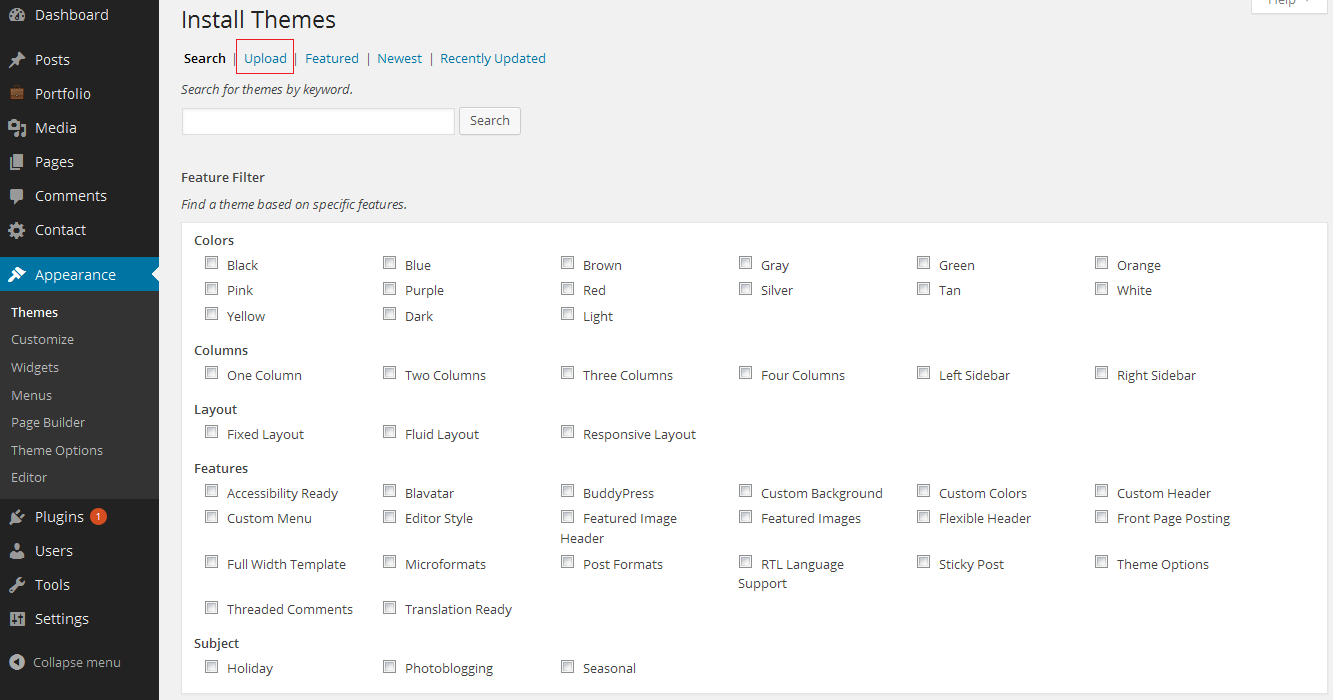Switch to the Upload tab

(265, 58)
